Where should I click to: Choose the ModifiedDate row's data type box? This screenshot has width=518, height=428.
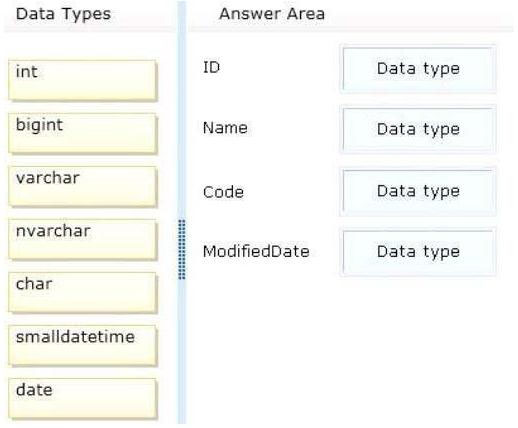click(418, 252)
